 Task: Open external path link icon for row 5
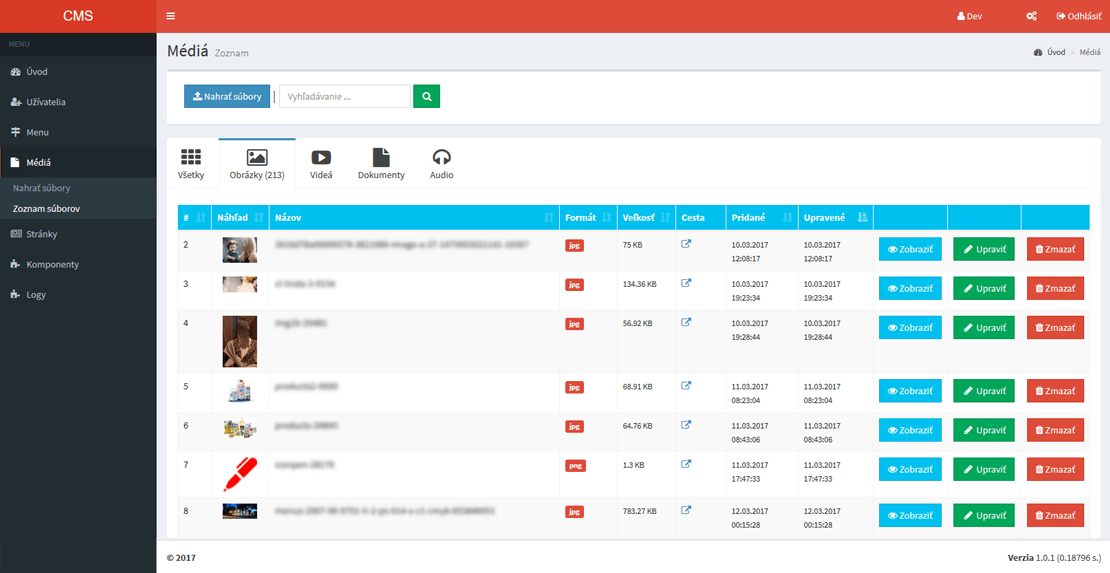pyautogui.click(x=685, y=385)
